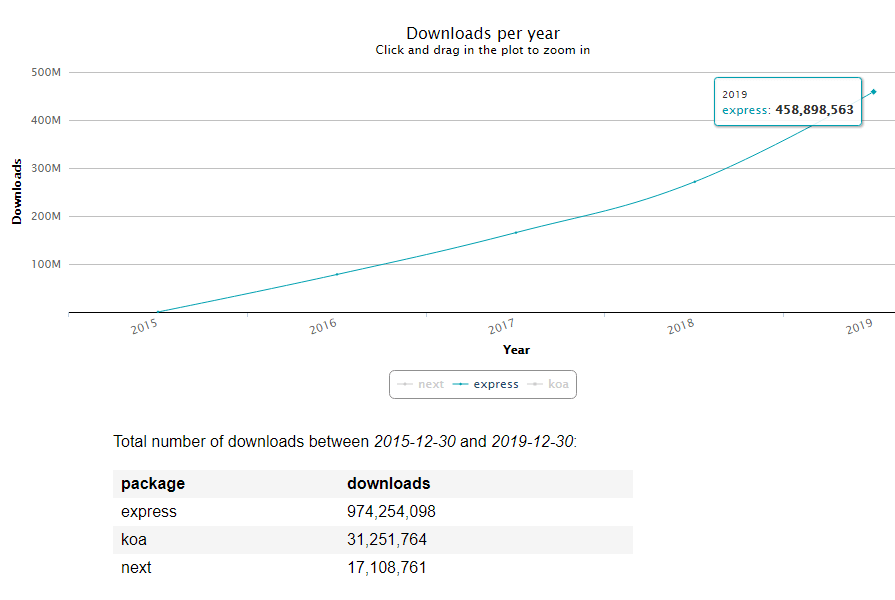Click the express tooltip value 458,898,563
Viewport: 895px width, 600px height.
(x=814, y=110)
